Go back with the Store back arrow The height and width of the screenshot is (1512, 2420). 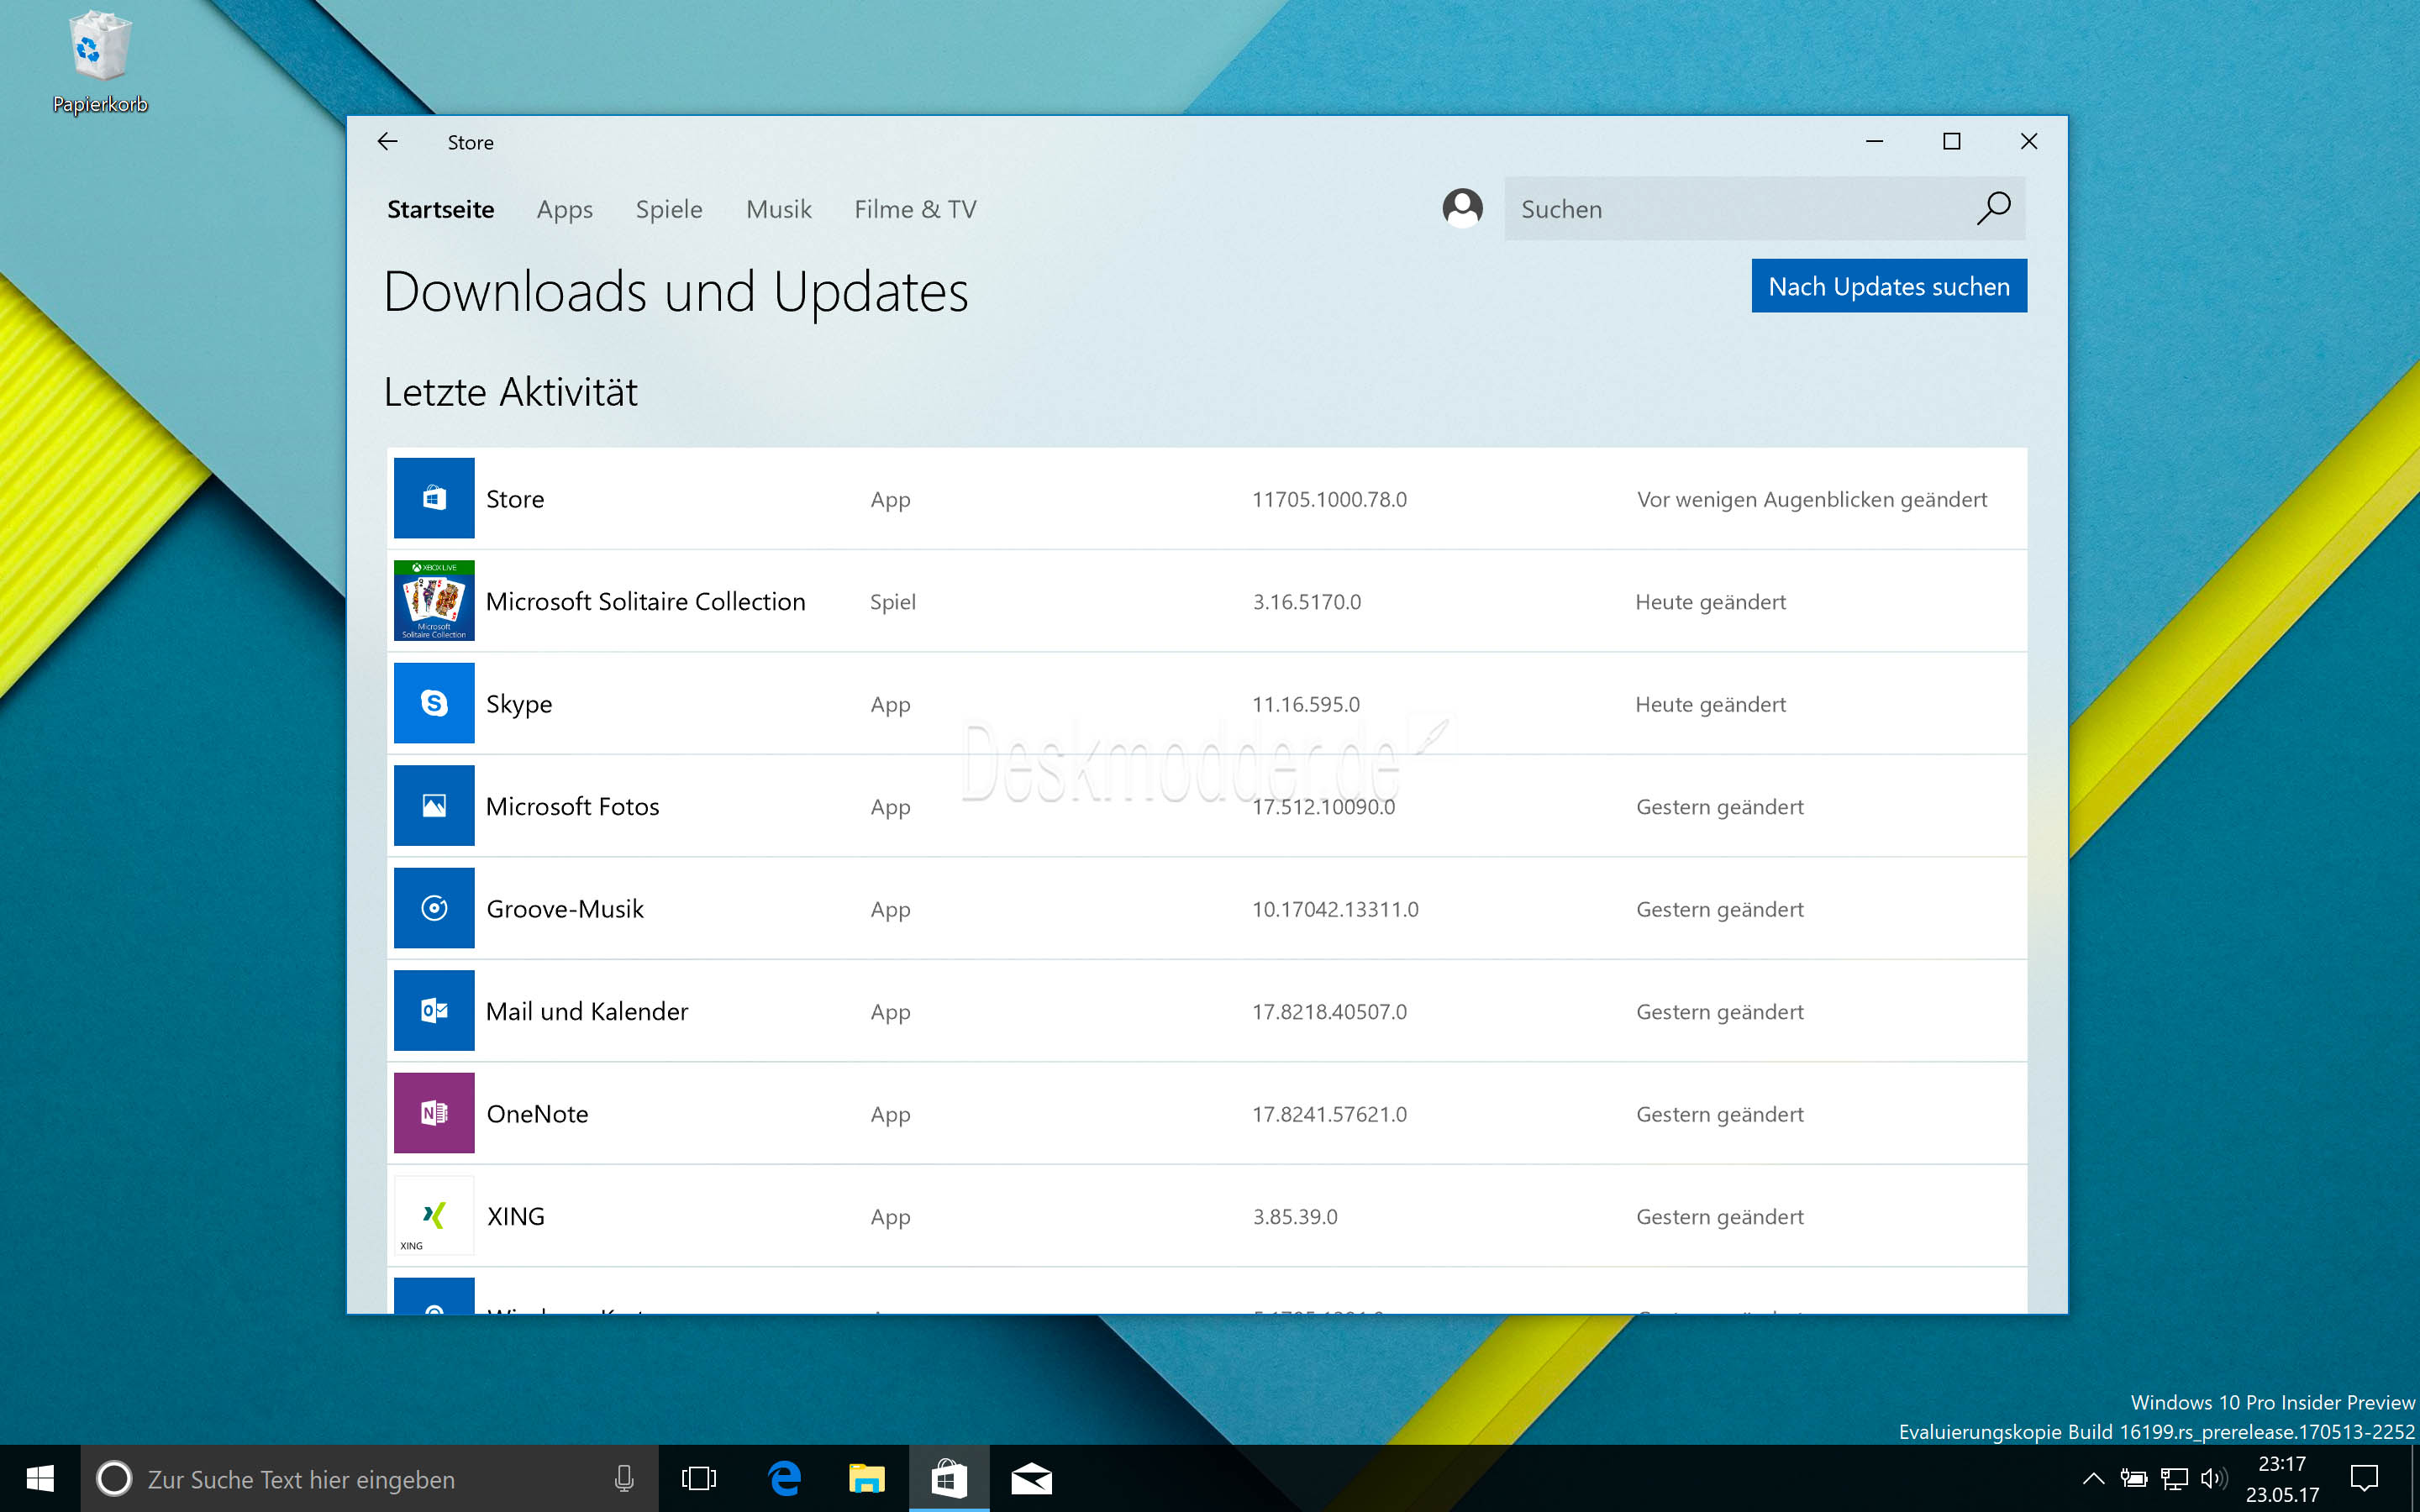click(388, 142)
